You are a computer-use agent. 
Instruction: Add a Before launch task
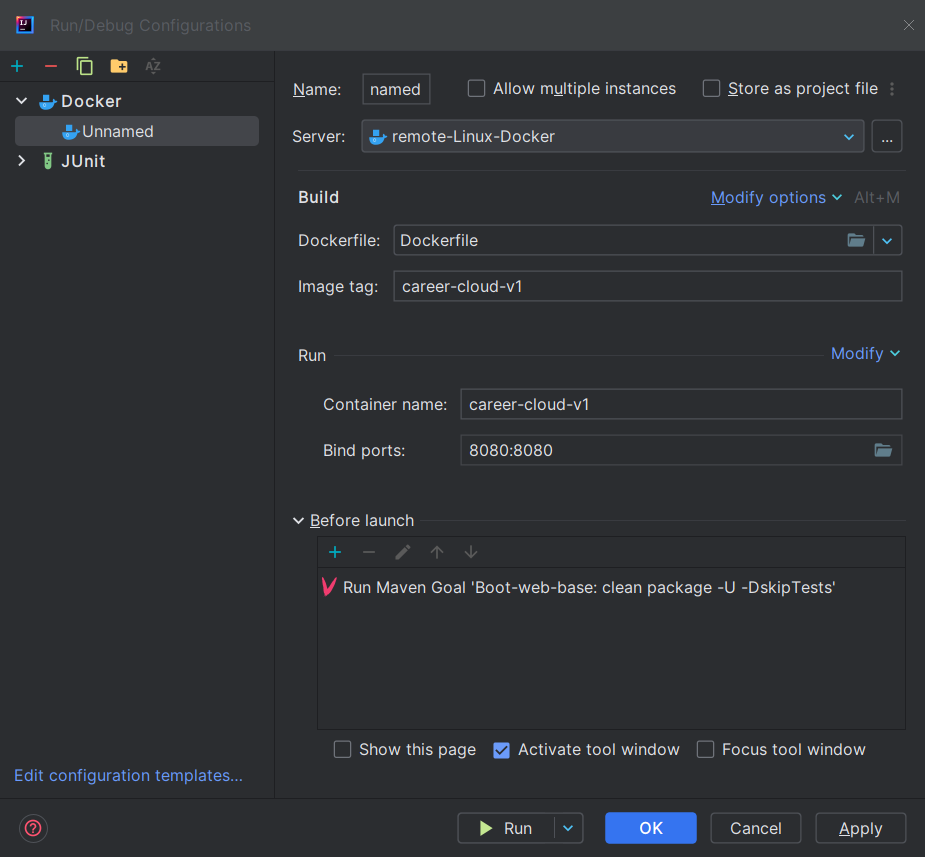click(335, 552)
